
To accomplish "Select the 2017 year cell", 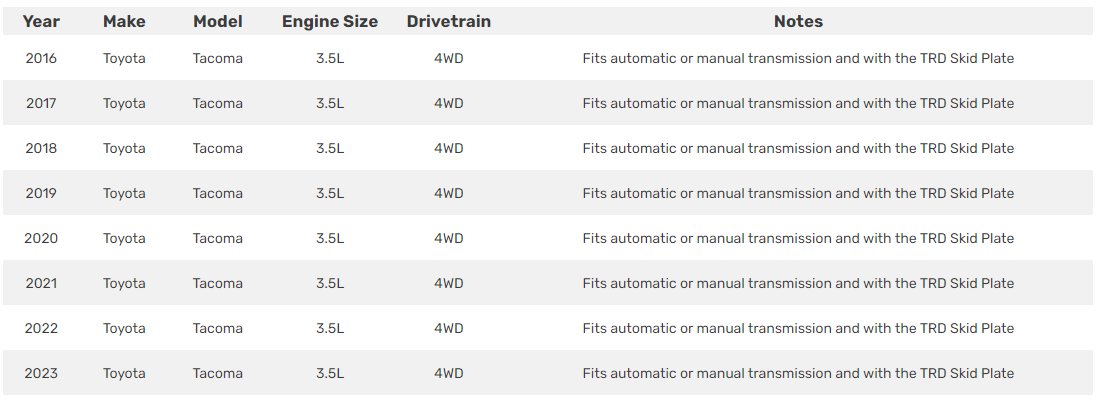I will tap(41, 104).
